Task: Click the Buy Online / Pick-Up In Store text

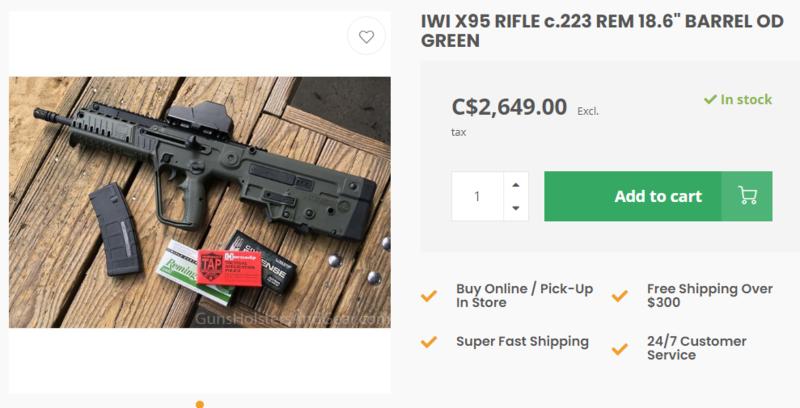Action: click(x=524, y=296)
